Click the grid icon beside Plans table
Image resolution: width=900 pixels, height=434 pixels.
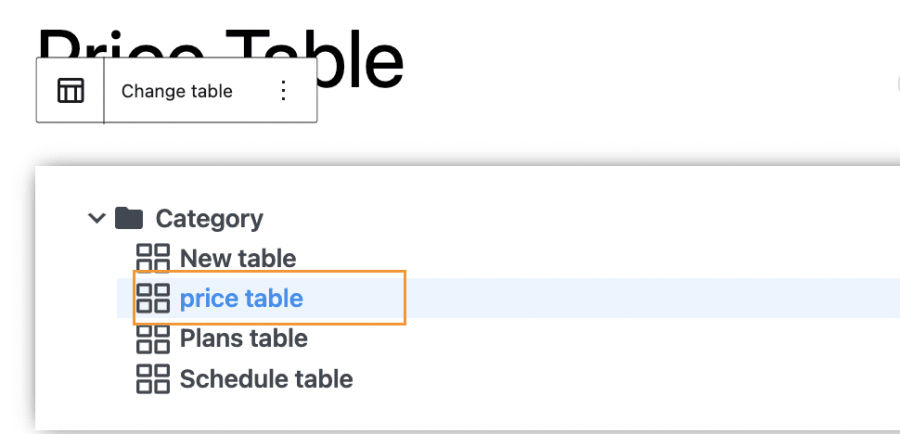click(153, 339)
